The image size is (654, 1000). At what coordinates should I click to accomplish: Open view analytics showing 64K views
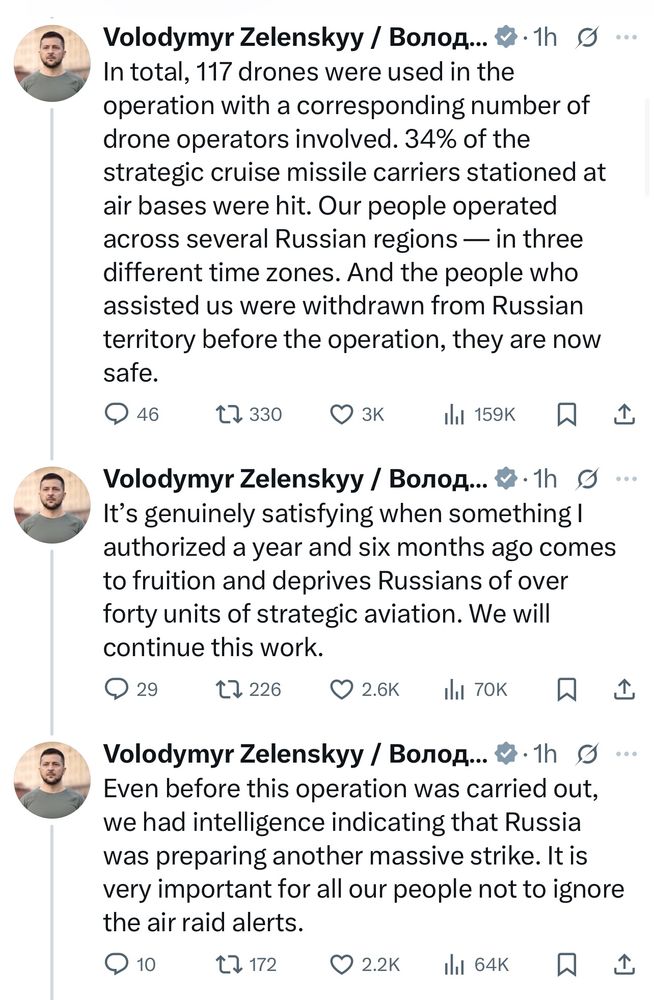tap(455, 964)
